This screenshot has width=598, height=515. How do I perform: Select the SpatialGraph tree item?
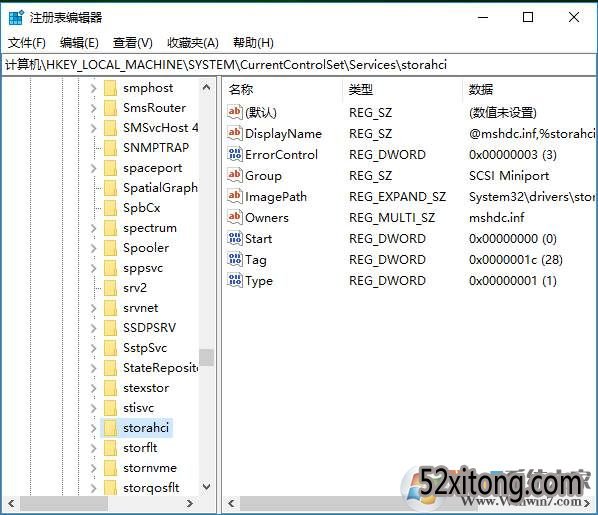coord(160,188)
